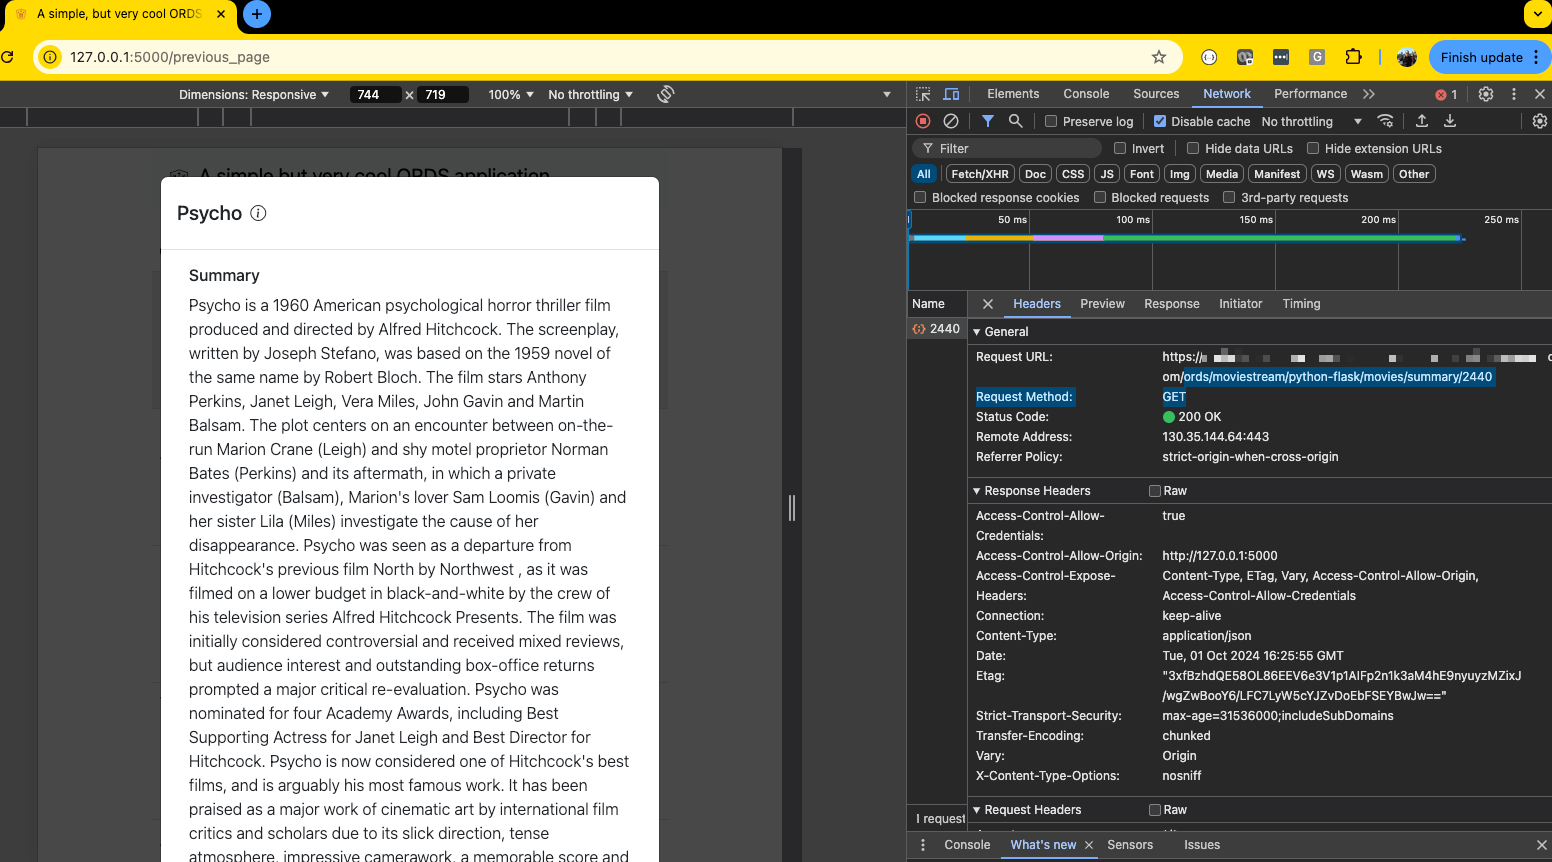Check 3rd-party requests box

(x=1229, y=197)
